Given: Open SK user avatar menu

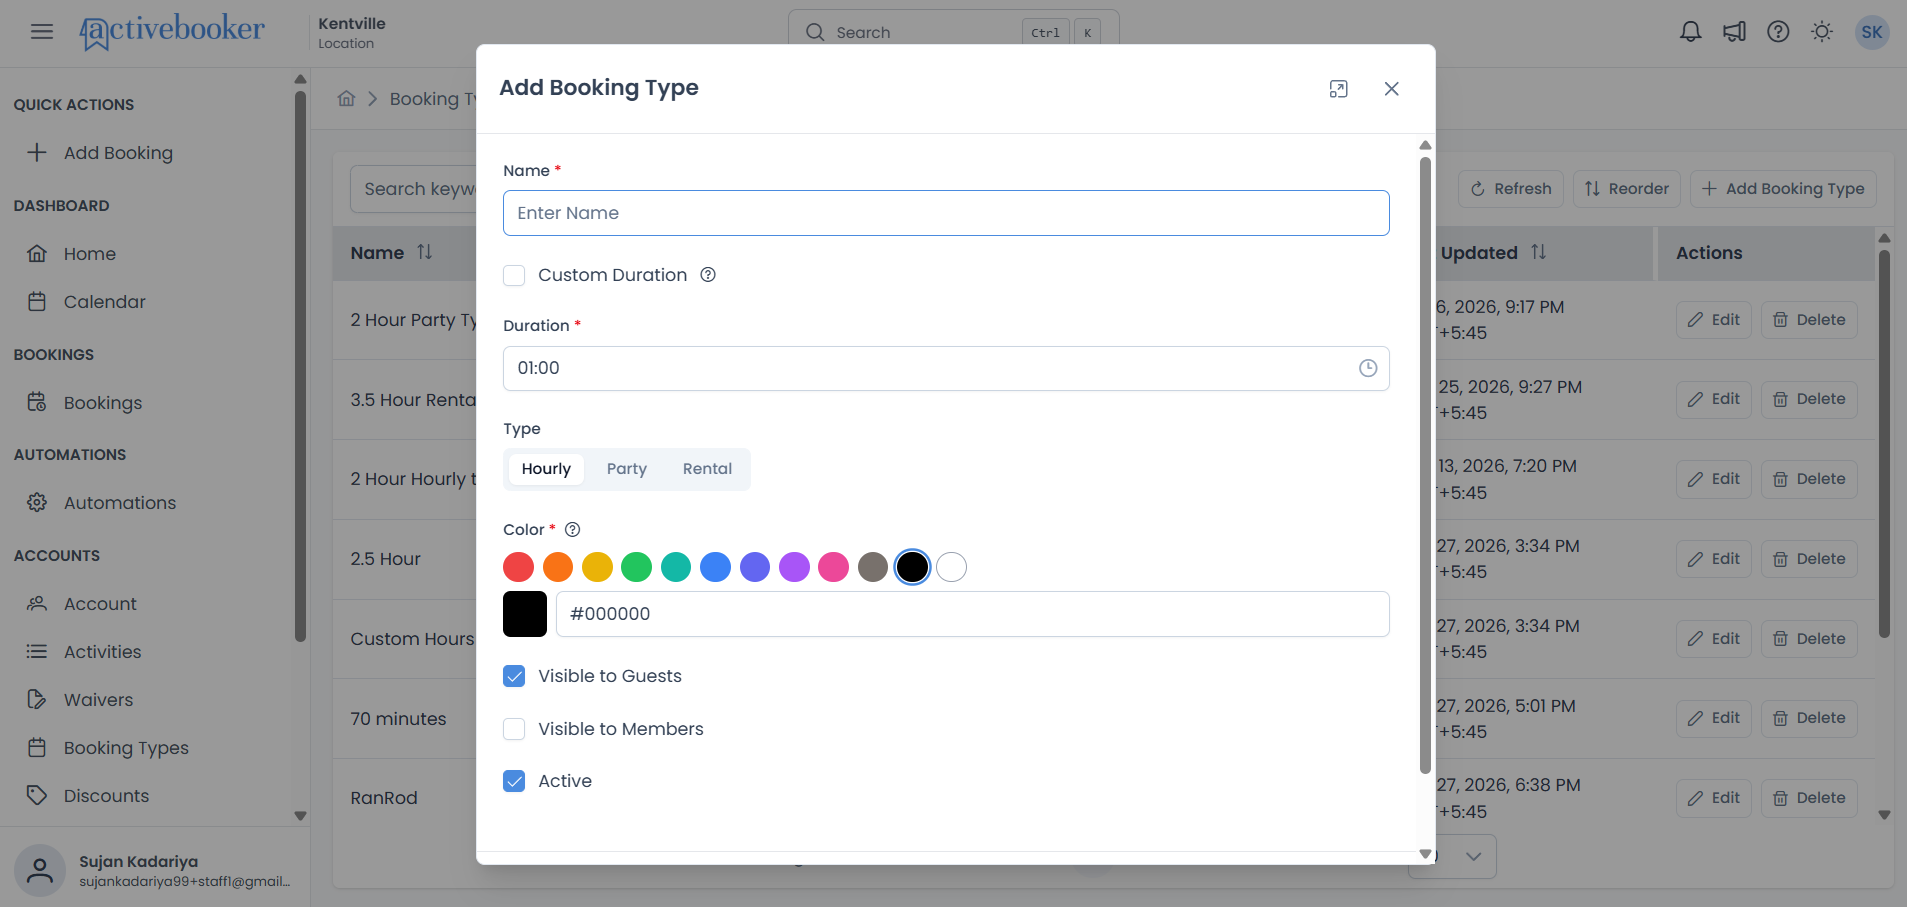Looking at the screenshot, I should [x=1872, y=32].
